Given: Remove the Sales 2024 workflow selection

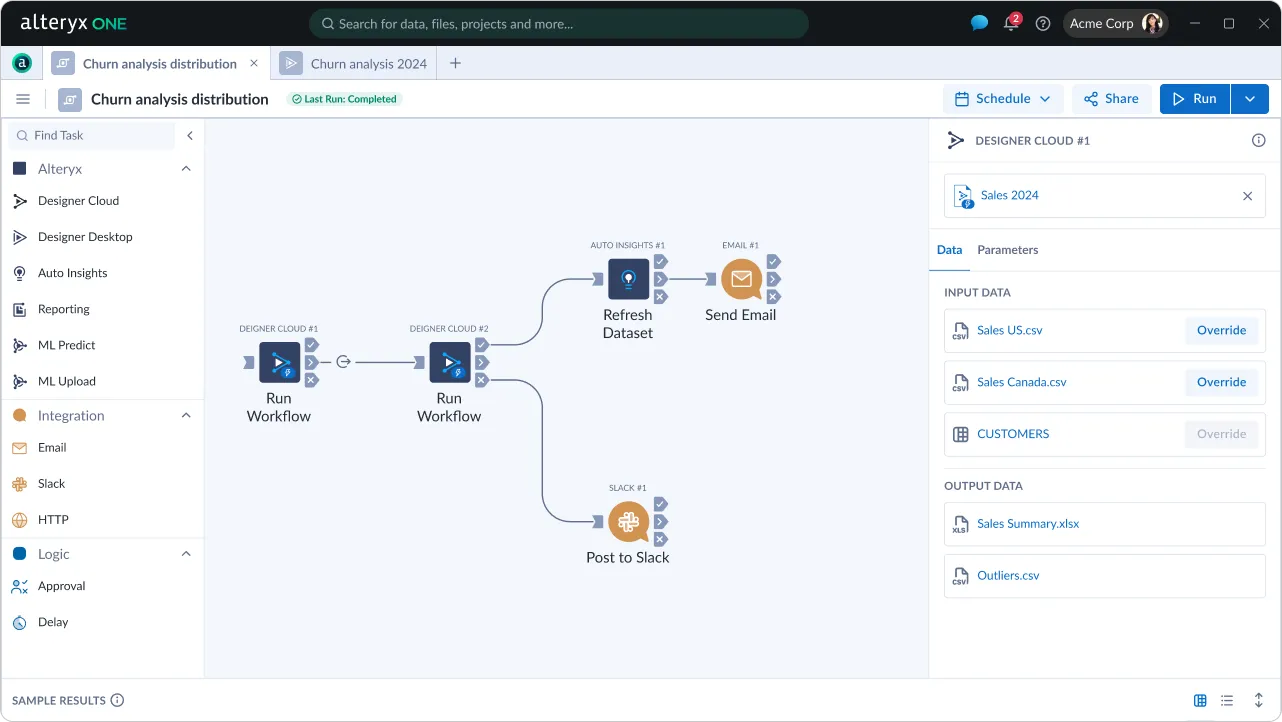Looking at the screenshot, I should coord(1247,196).
